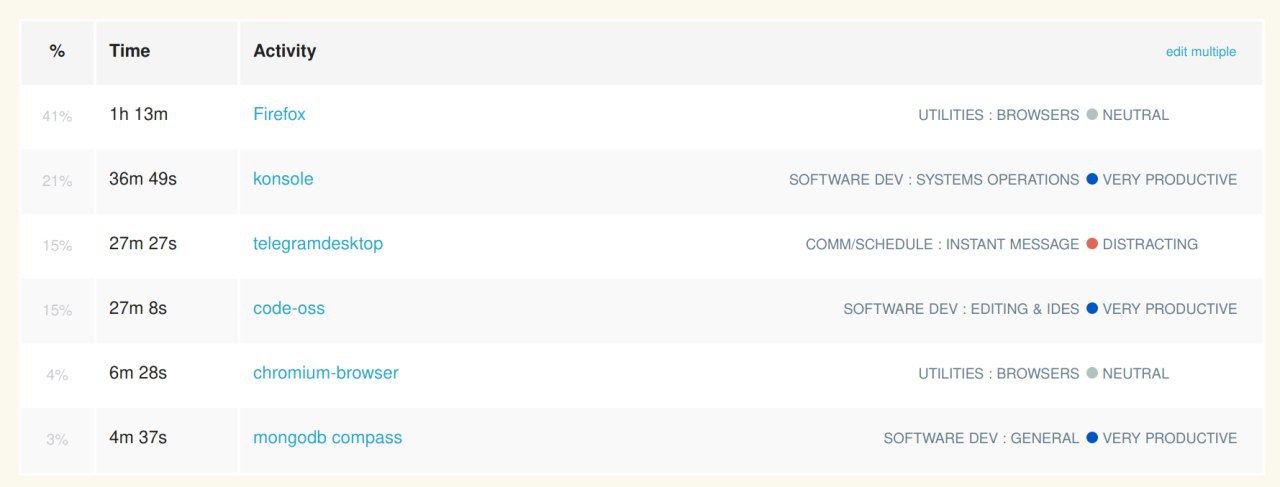The image size is (1280, 487).
Task: Open the konsole activity link
Action: pos(283,179)
